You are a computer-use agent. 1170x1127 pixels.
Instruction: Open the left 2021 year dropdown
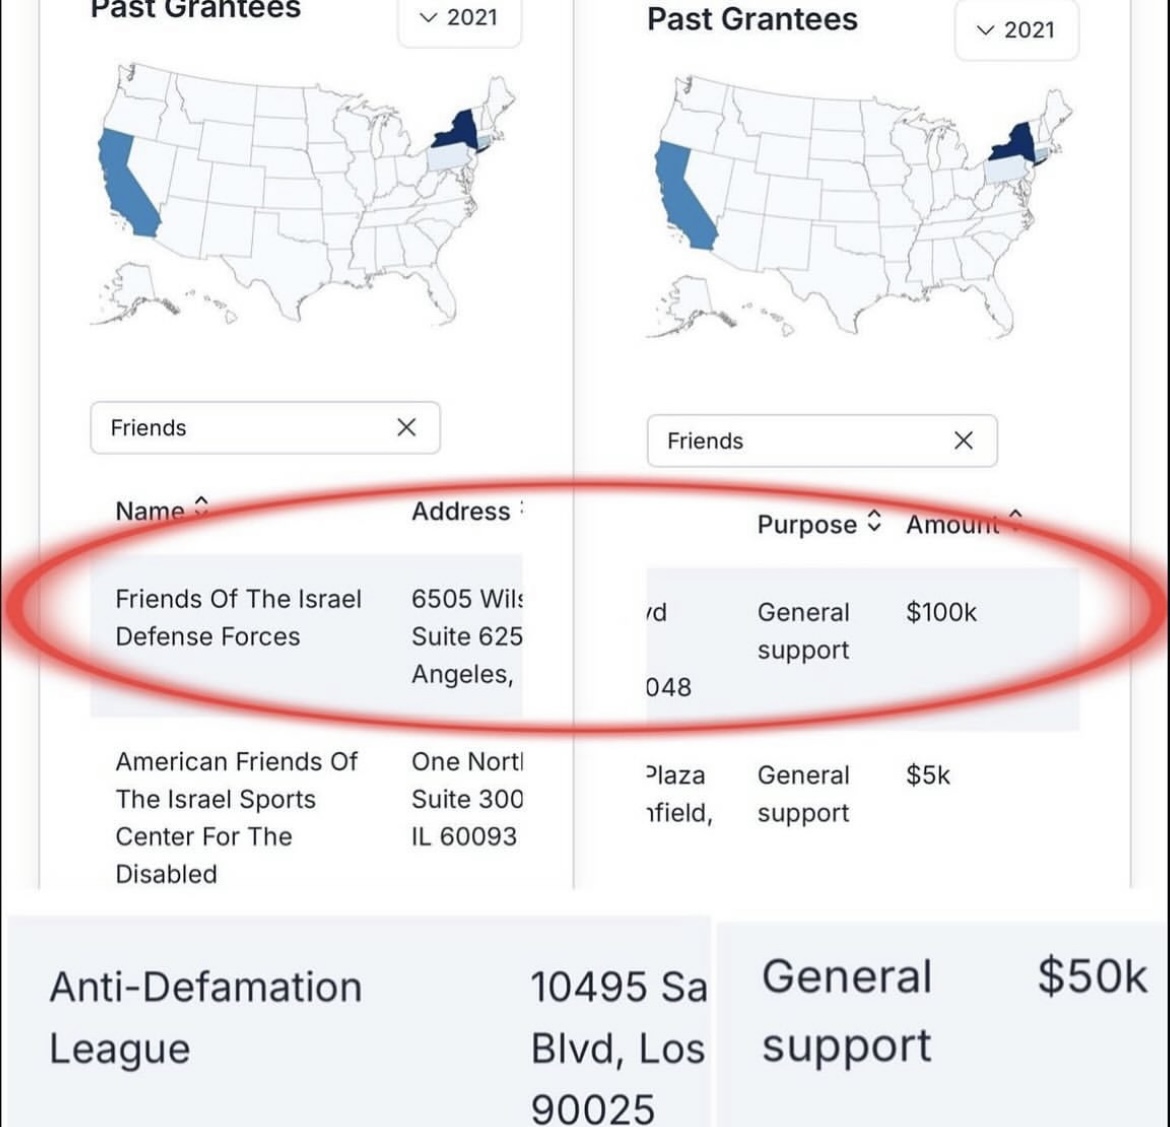(x=460, y=19)
